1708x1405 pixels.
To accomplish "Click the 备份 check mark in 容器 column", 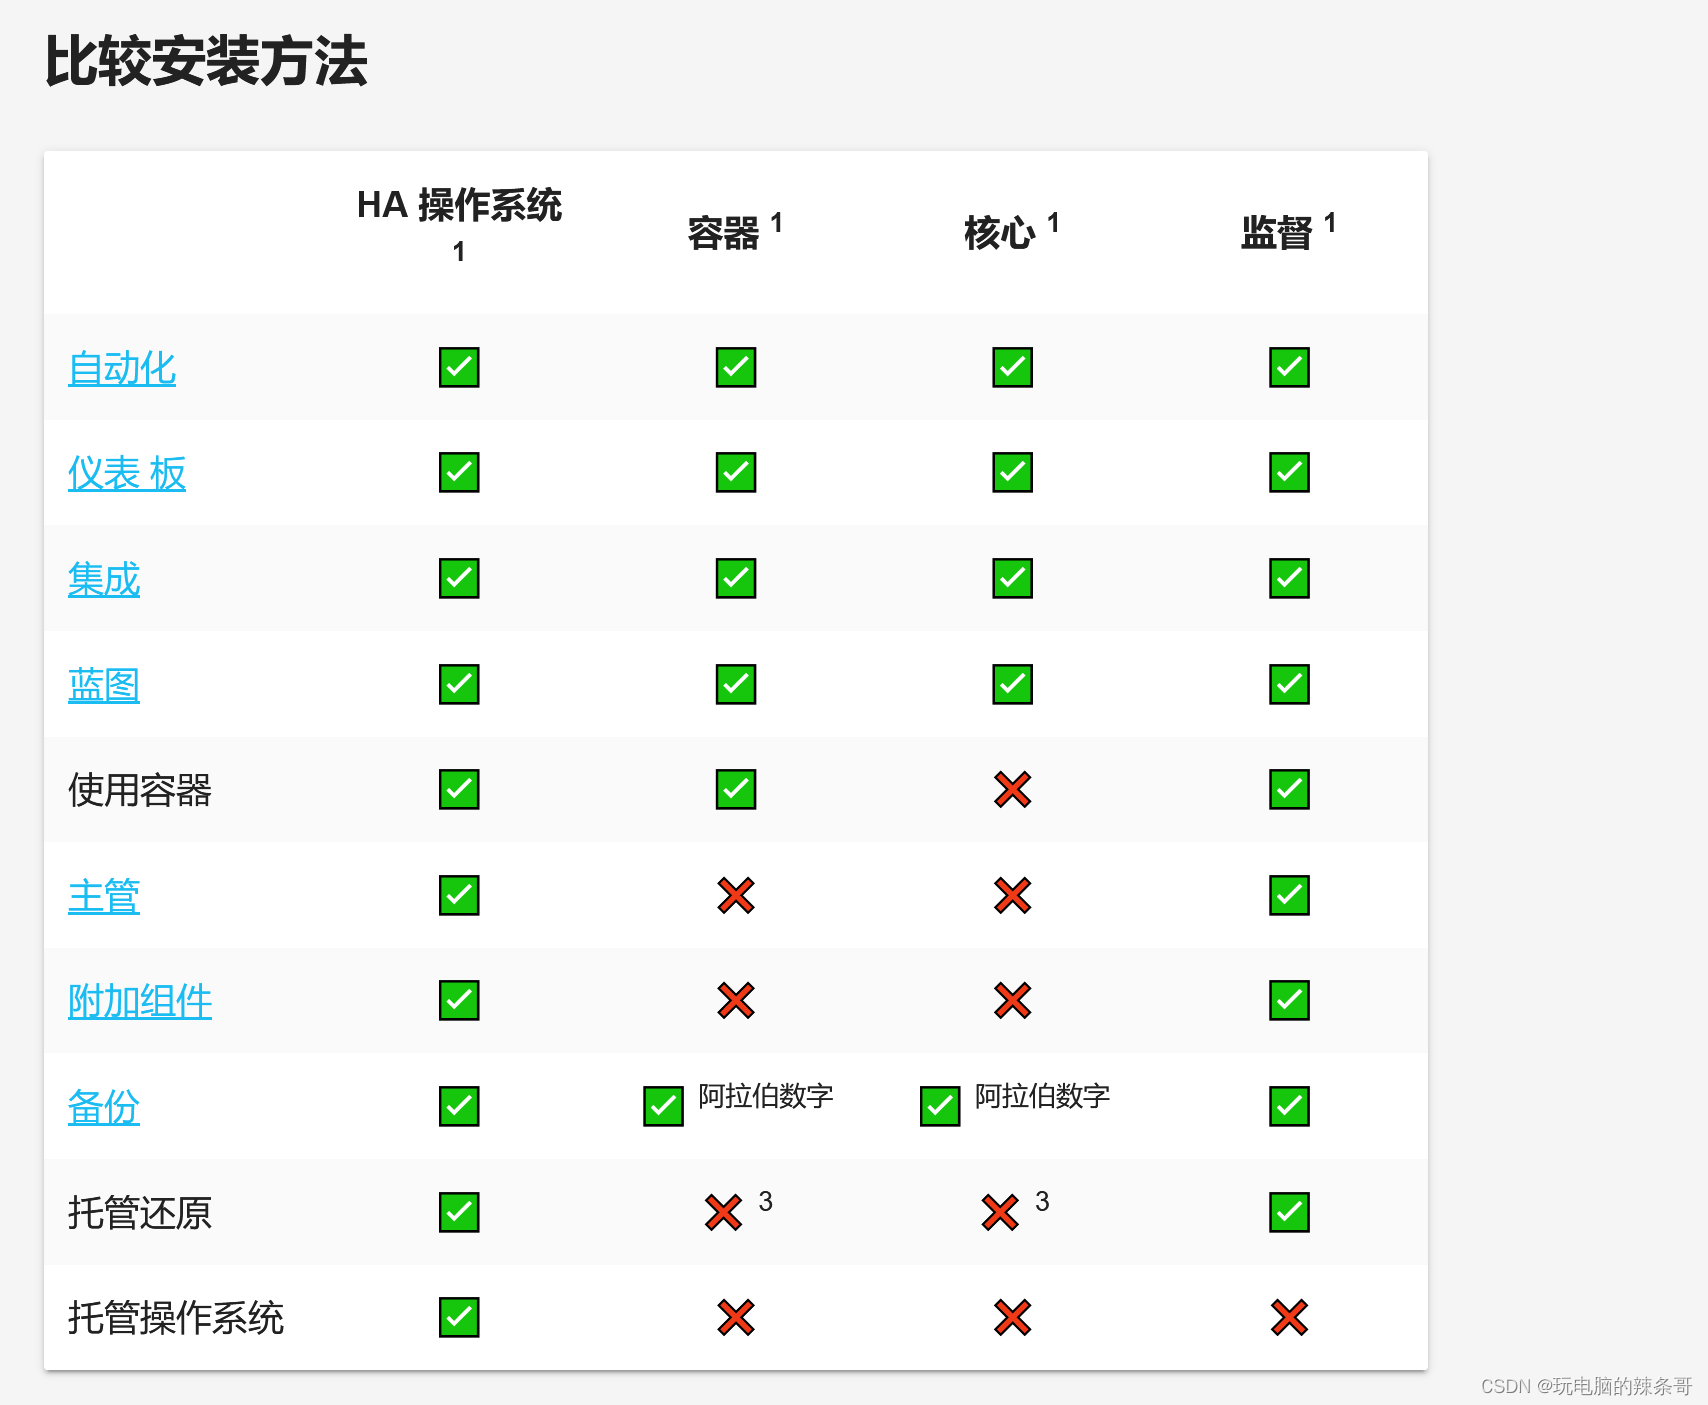I will coord(663,1106).
